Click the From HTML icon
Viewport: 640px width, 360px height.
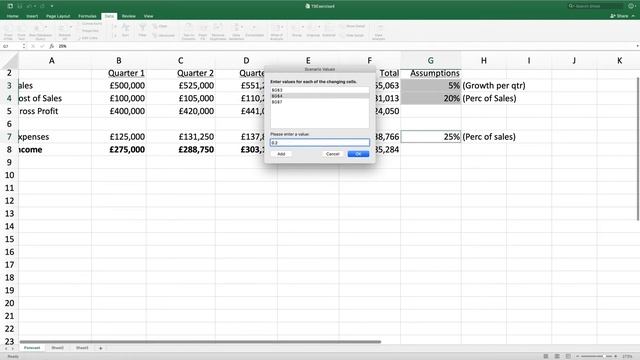click(x=8, y=31)
